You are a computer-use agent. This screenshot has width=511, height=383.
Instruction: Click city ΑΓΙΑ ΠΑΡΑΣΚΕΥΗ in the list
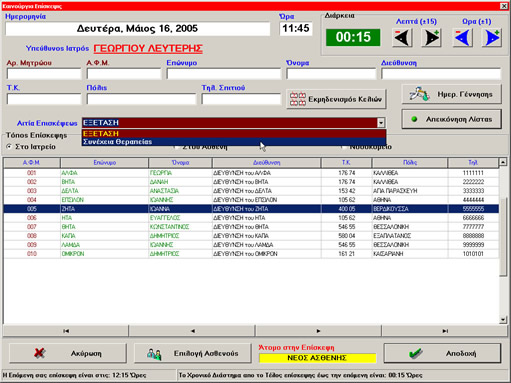(395, 191)
